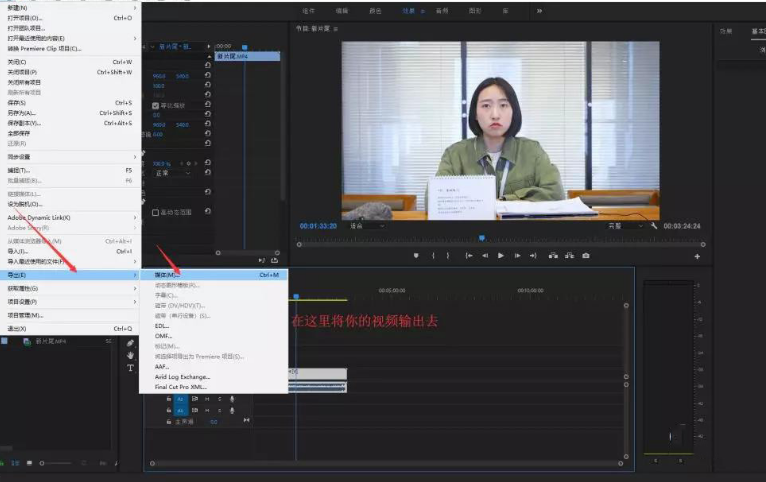Image resolution: width=766 pixels, height=482 pixels.
Task: Tick the unchecked checkbox in Effect Controls
Action: click(155, 212)
